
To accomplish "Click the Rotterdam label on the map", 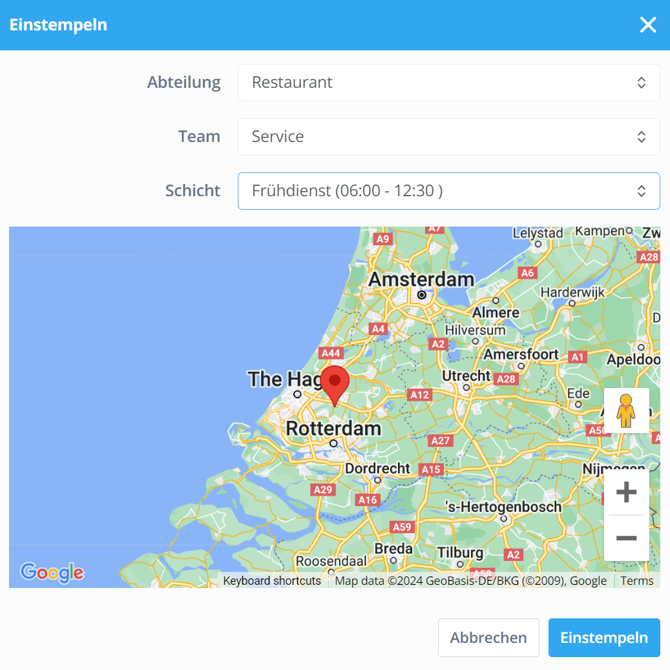I will 333,429.
